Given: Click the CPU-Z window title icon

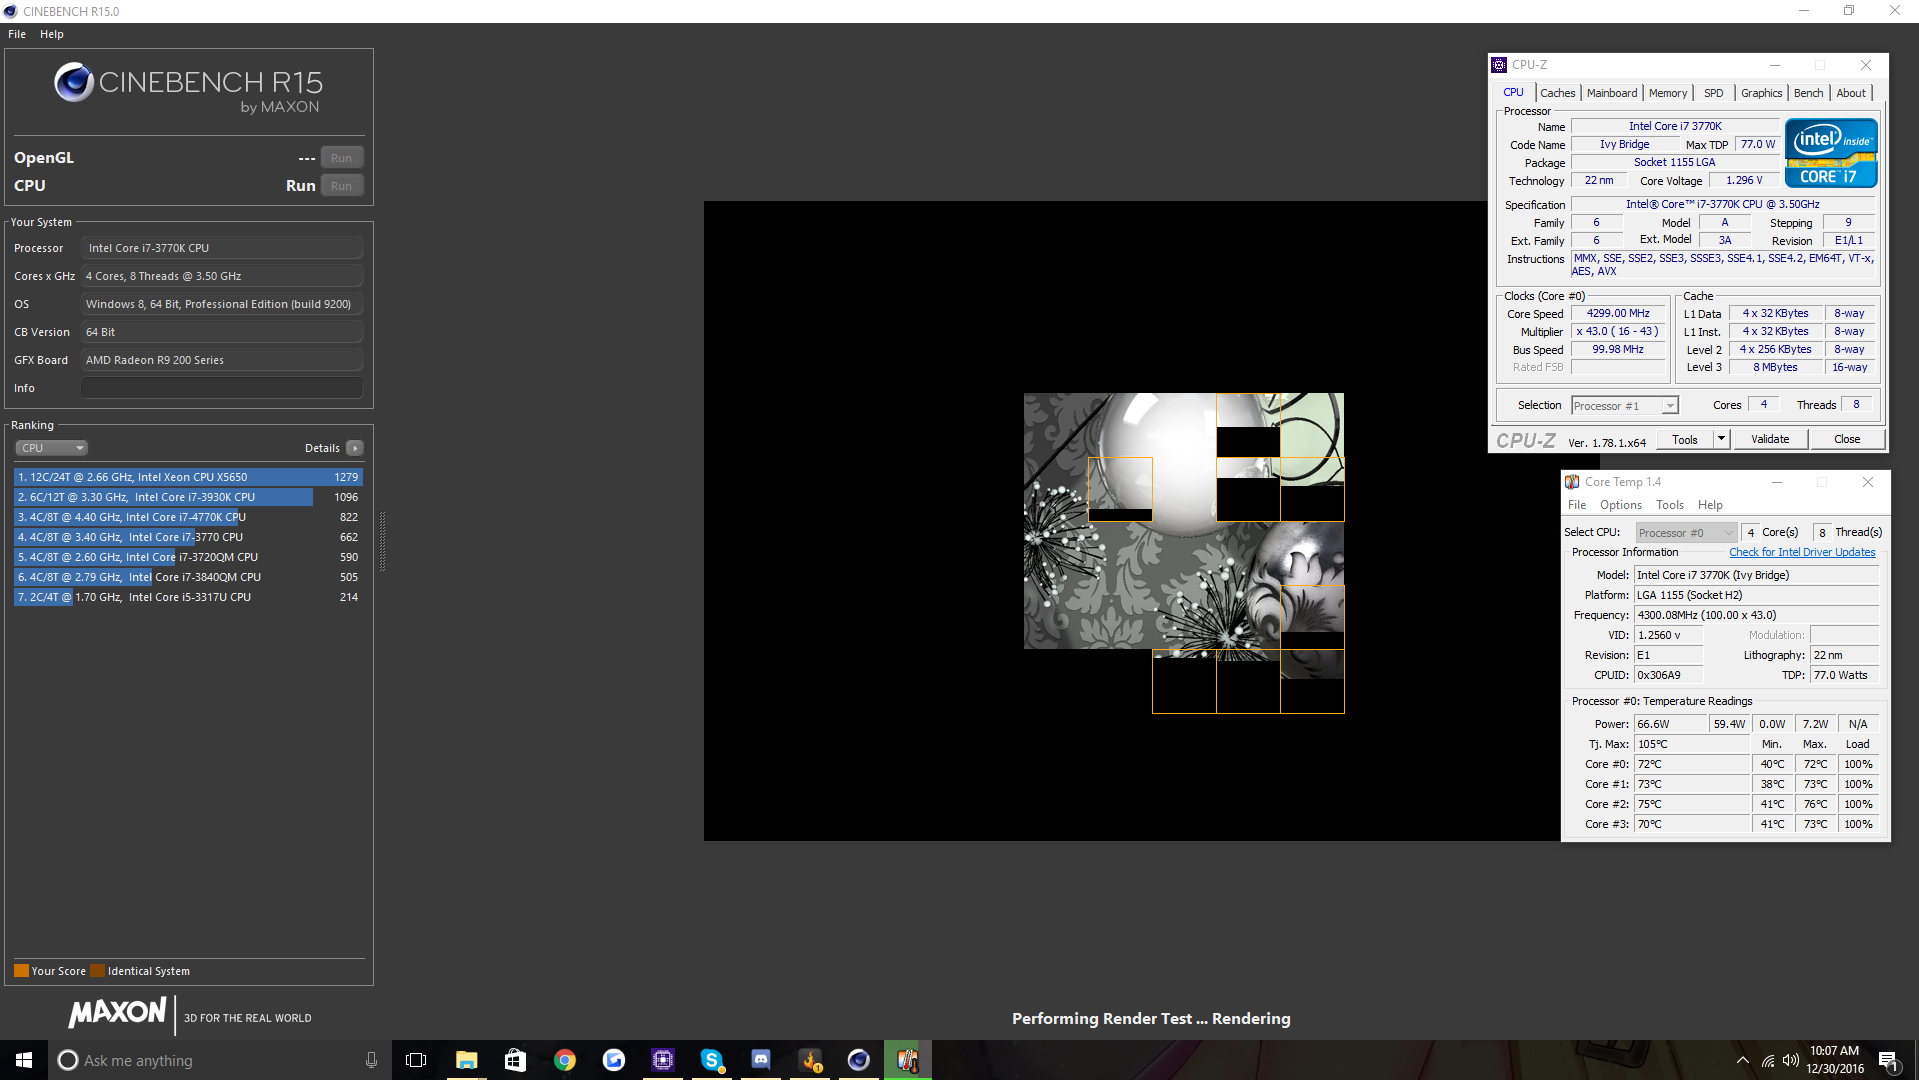Looking at the screenshot, I should [x=1499, y=65].
